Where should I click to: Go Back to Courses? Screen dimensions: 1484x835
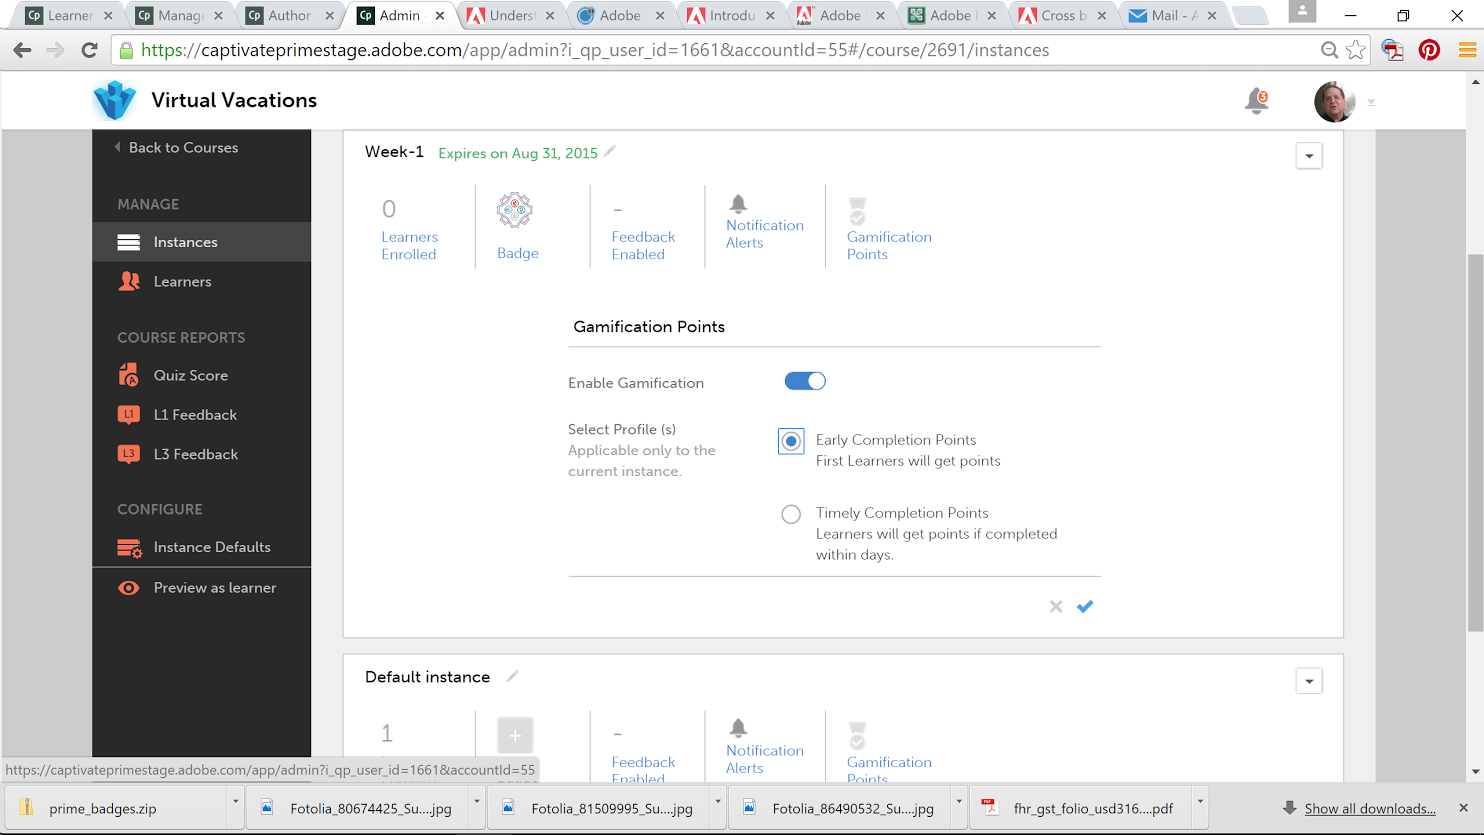183,148
